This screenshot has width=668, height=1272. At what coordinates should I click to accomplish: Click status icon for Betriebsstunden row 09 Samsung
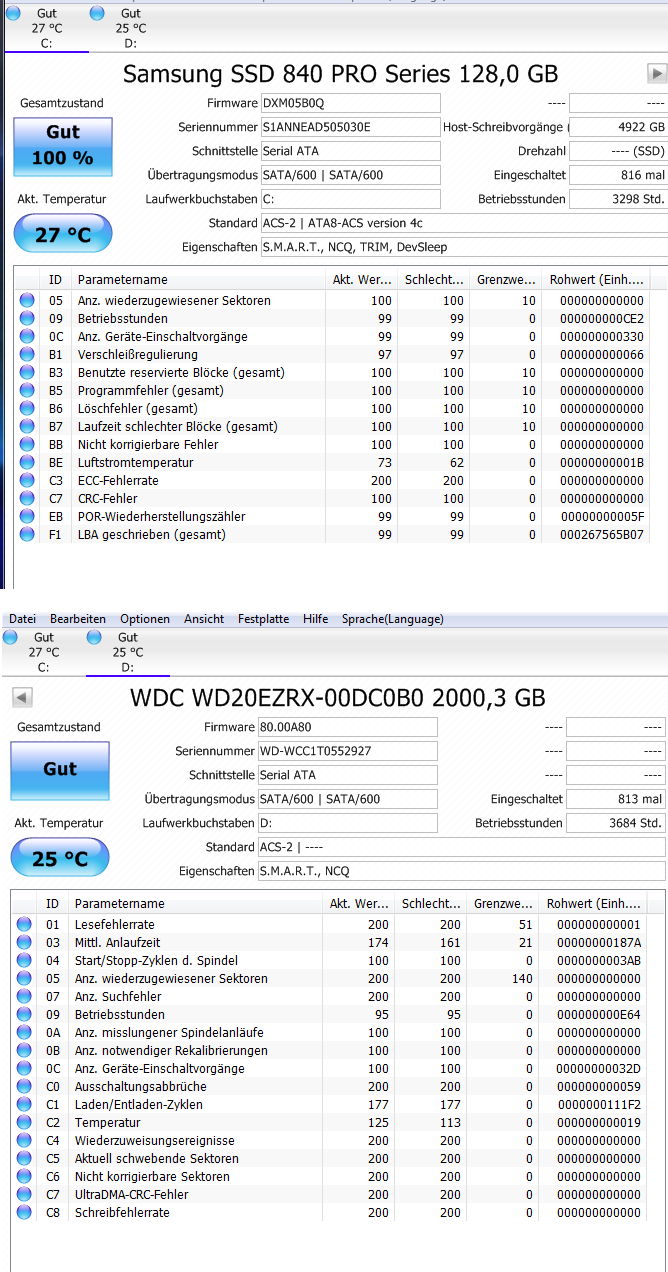pos(27,318)
